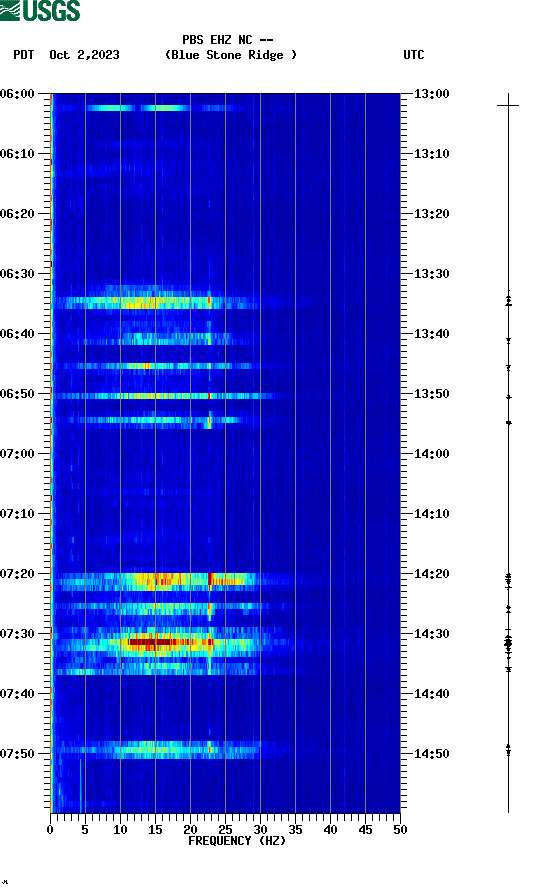
Task: Click the '(Blue Stone Ridge )' subtitle
Action: [x=231, y=55]
